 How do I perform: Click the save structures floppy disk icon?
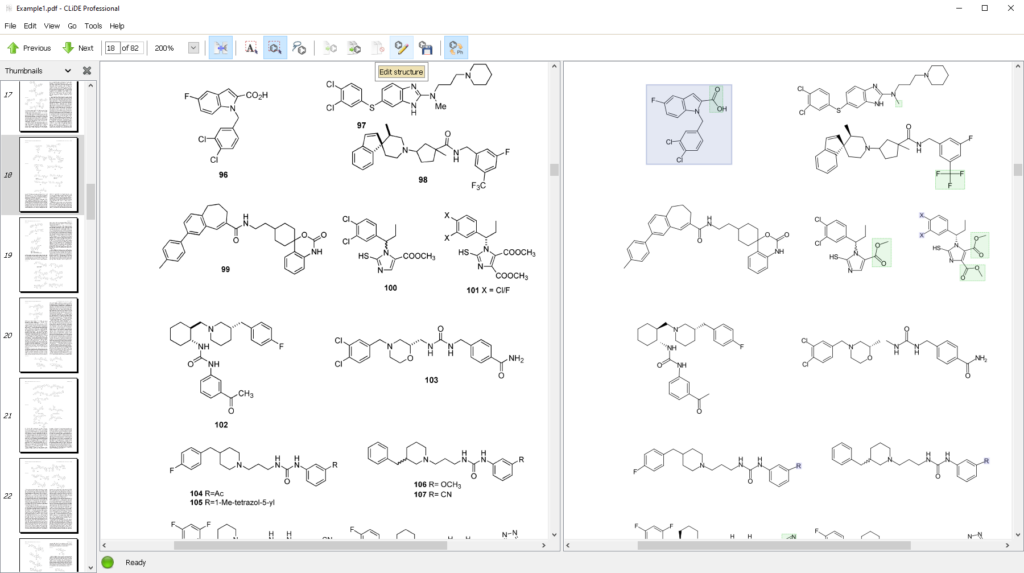click(425, 47)
